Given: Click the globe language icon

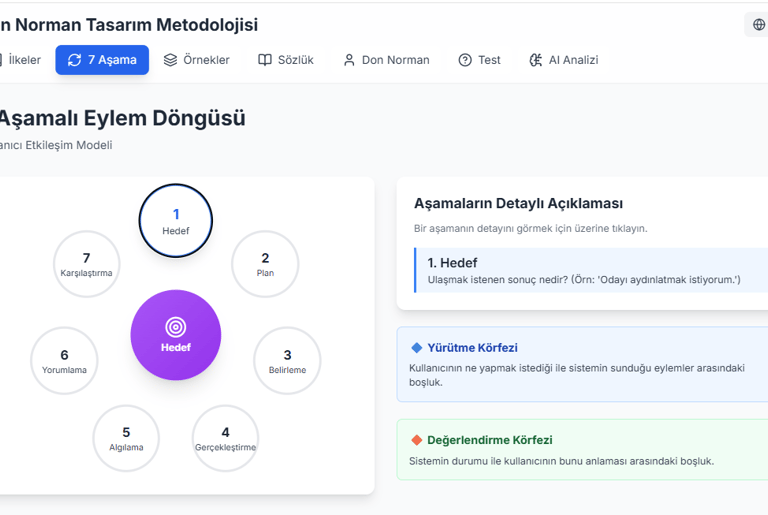Looking at the screenshot, I should pyautogui.click(x=759, y=25).
